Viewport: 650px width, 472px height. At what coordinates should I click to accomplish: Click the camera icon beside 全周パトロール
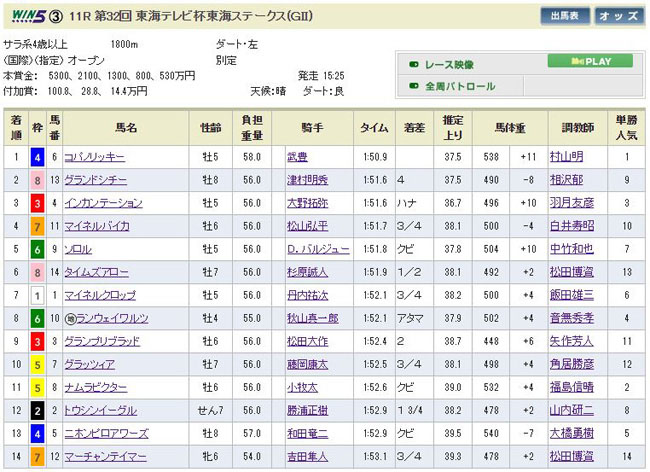click(413, 86)
